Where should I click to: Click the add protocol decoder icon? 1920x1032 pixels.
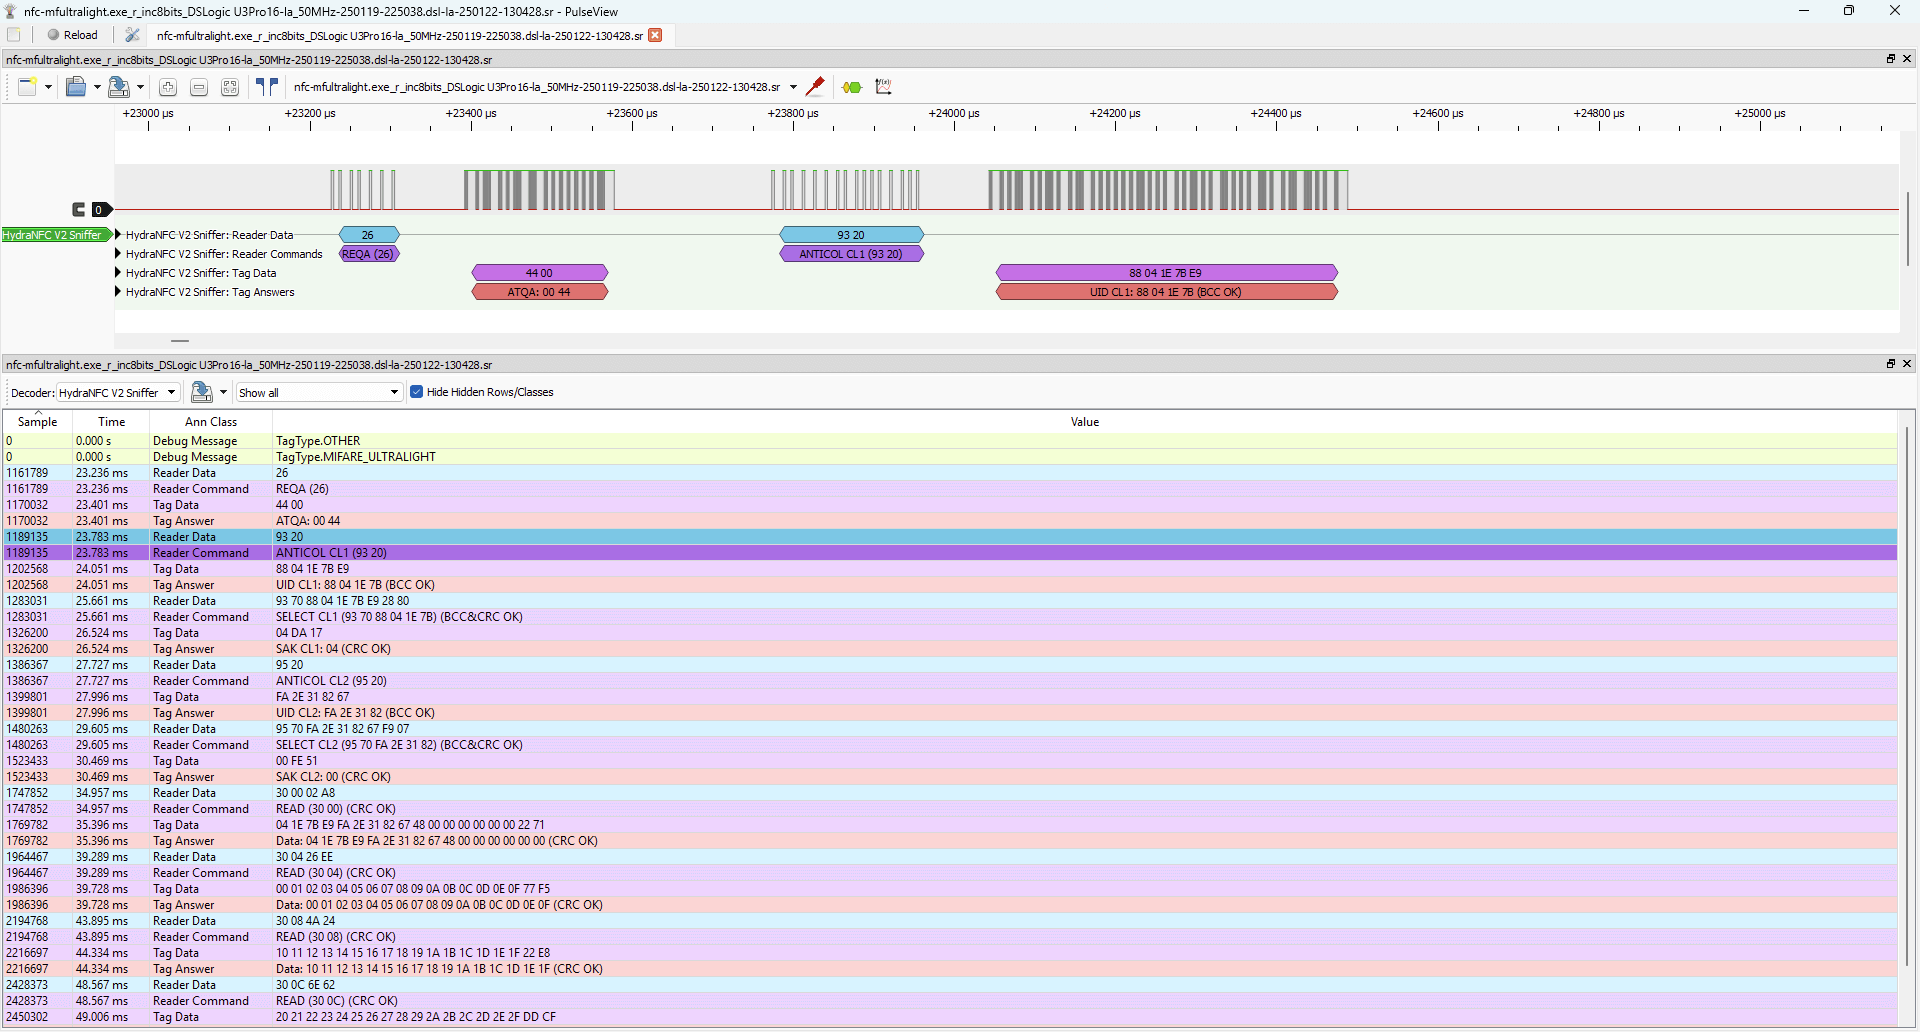click(x=852, y=87)
